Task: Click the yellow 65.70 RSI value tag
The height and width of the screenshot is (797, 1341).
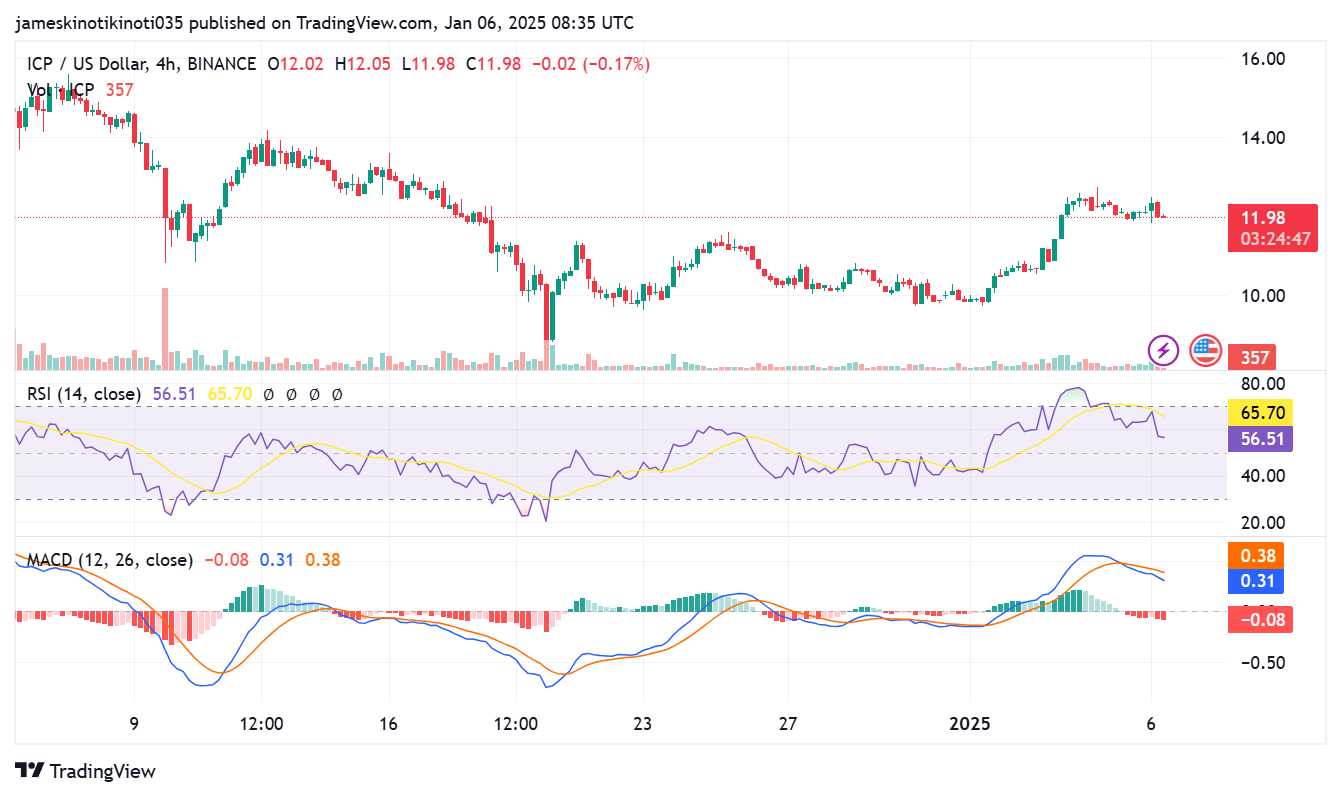Action: (1260, 411)
